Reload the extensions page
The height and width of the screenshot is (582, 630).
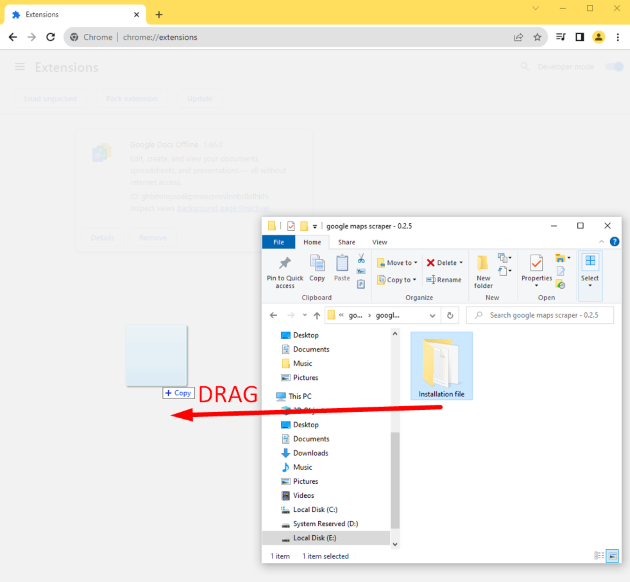click(x=51, y=37)
